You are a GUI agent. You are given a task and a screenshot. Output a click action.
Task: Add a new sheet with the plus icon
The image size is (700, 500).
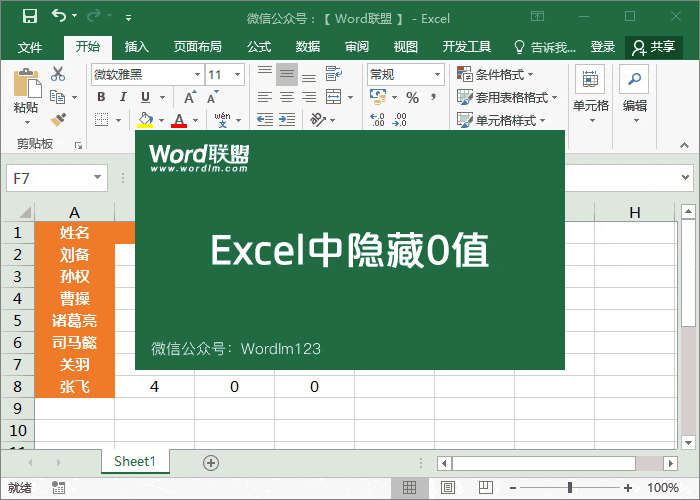tap(210, 462)
